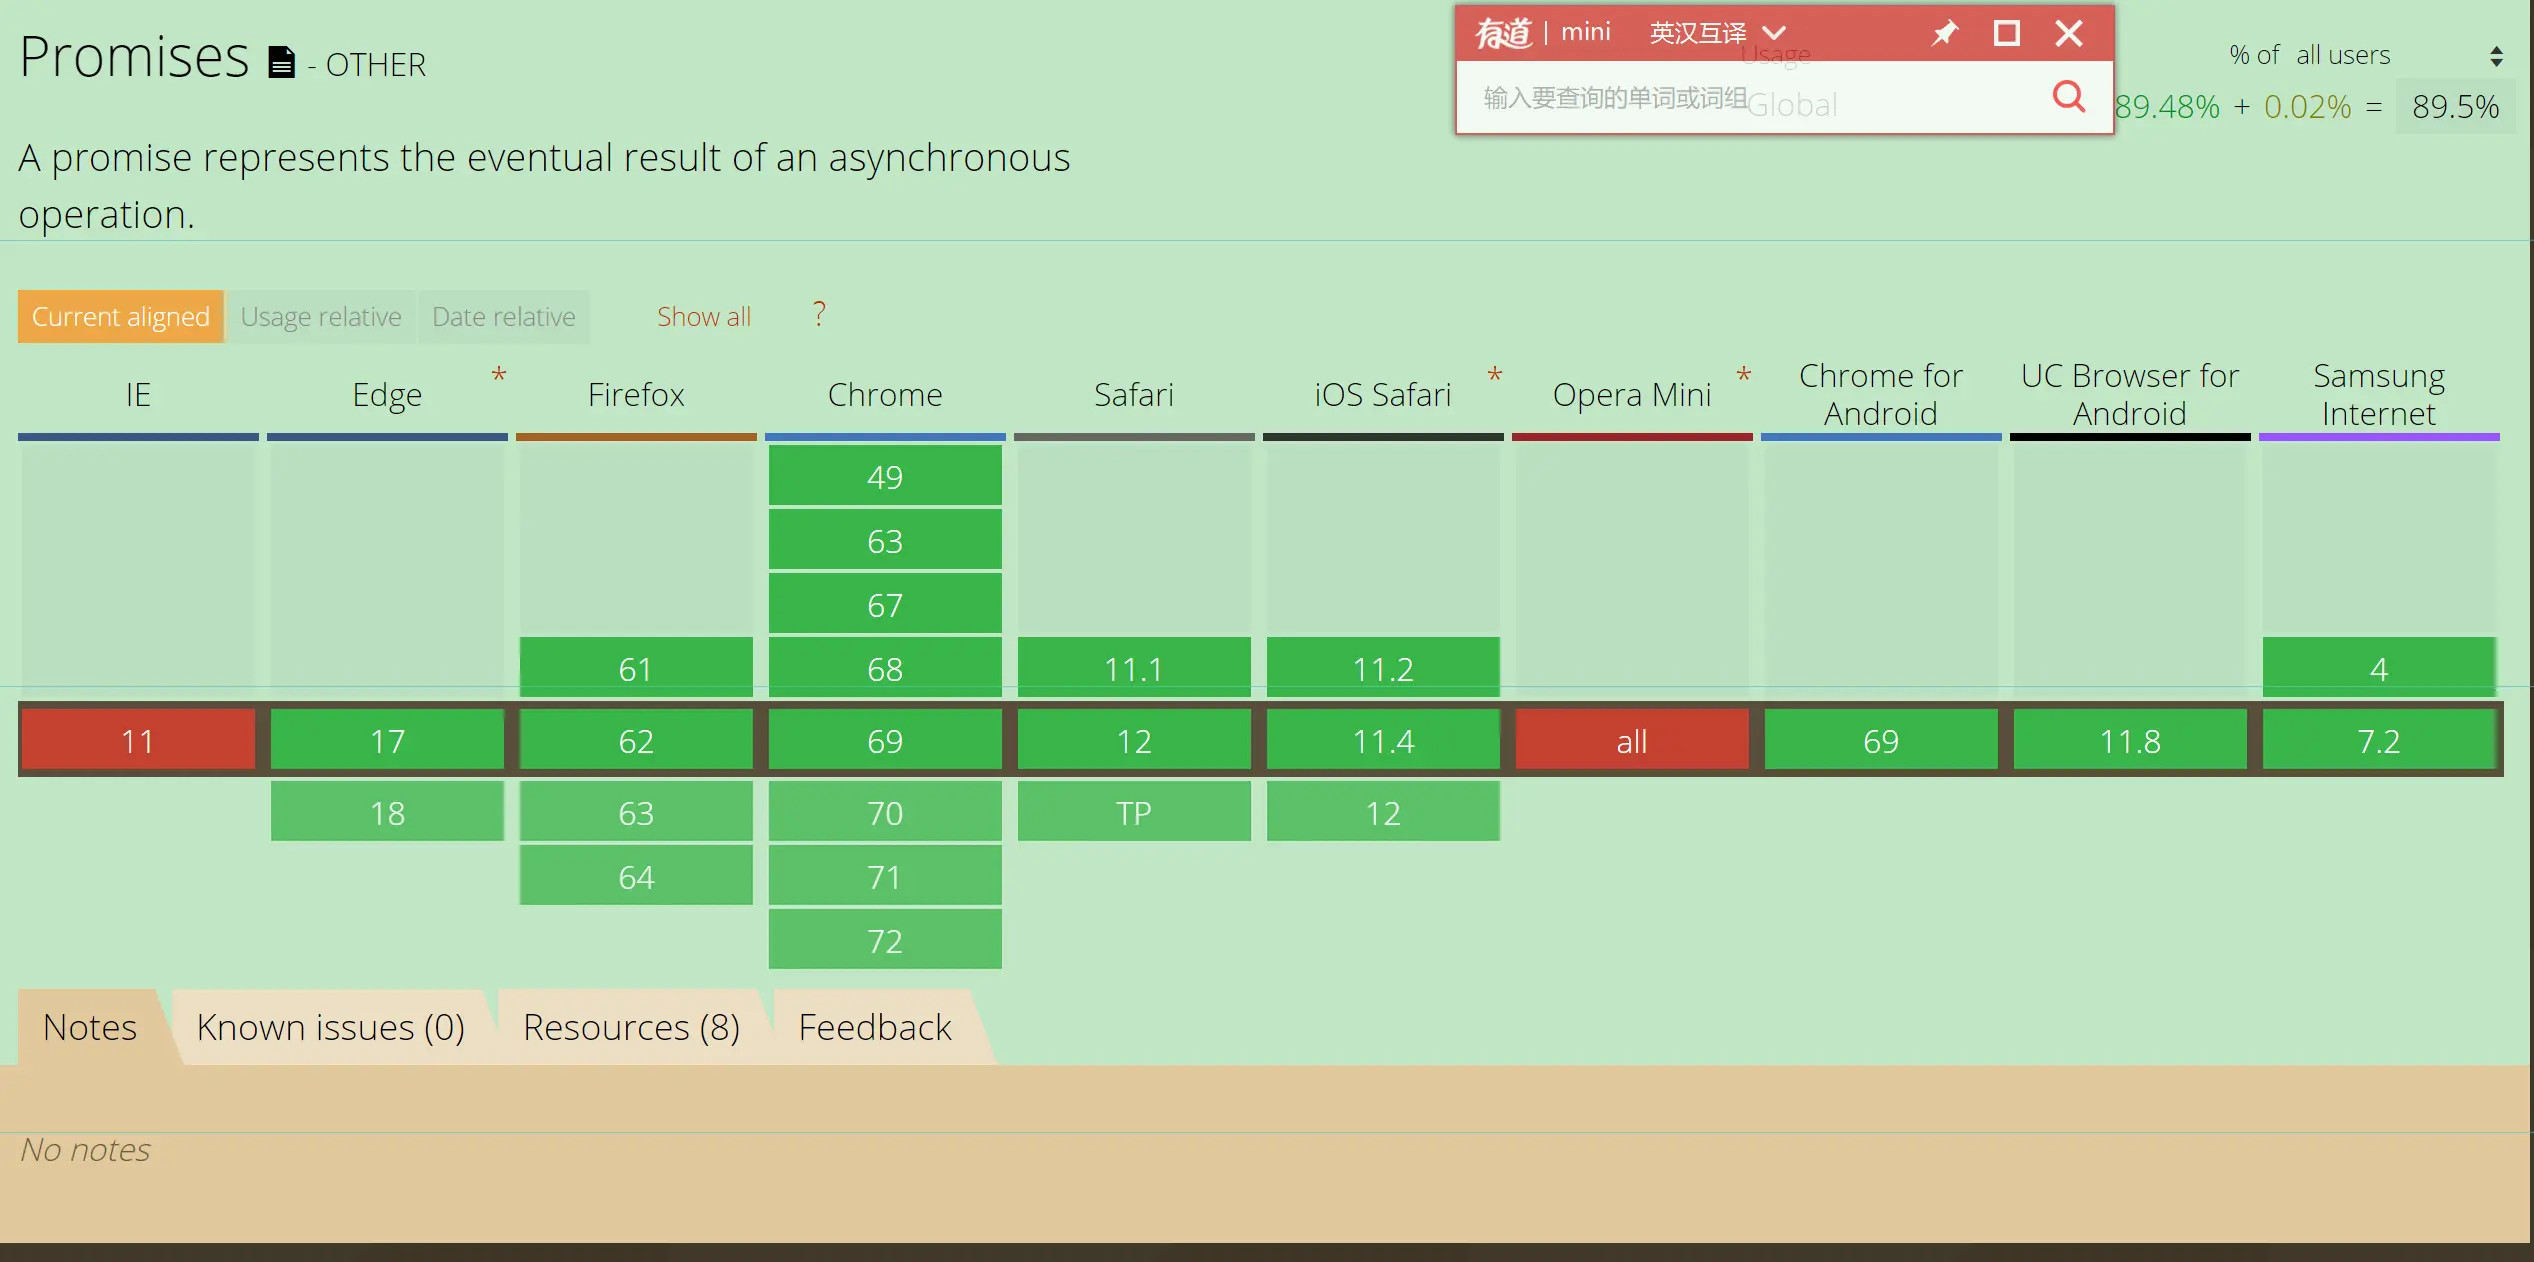Select the Chrome 68 cell

tap(885, 668)
